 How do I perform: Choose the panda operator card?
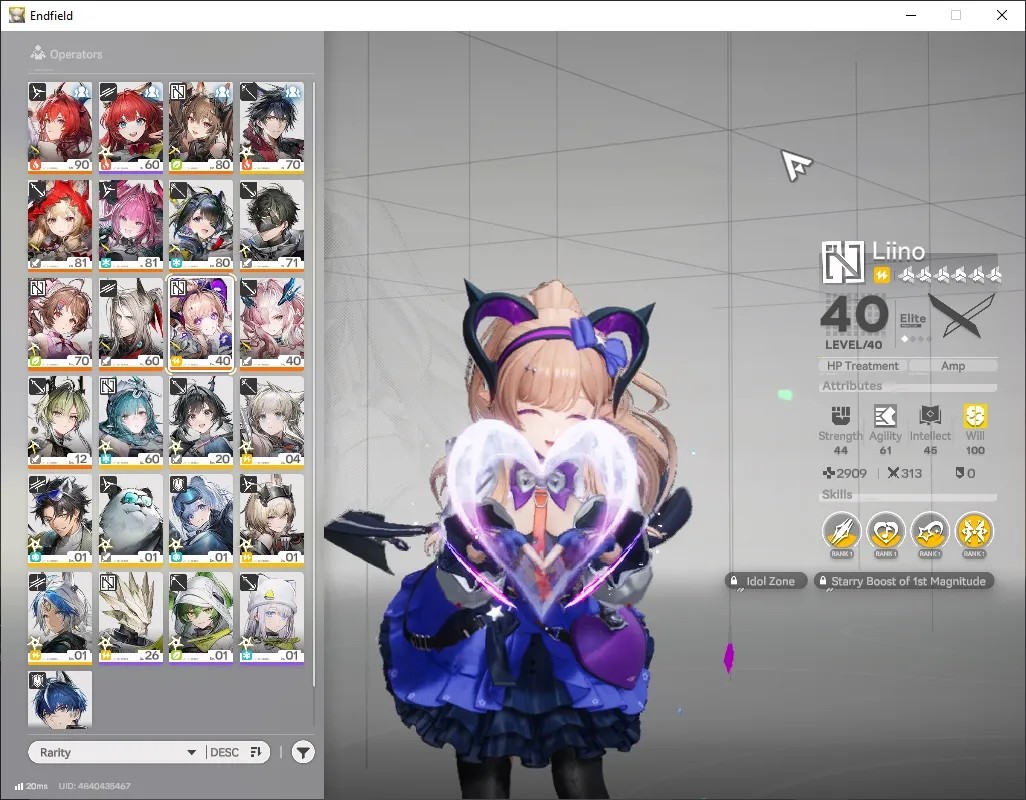coord(131,519)
